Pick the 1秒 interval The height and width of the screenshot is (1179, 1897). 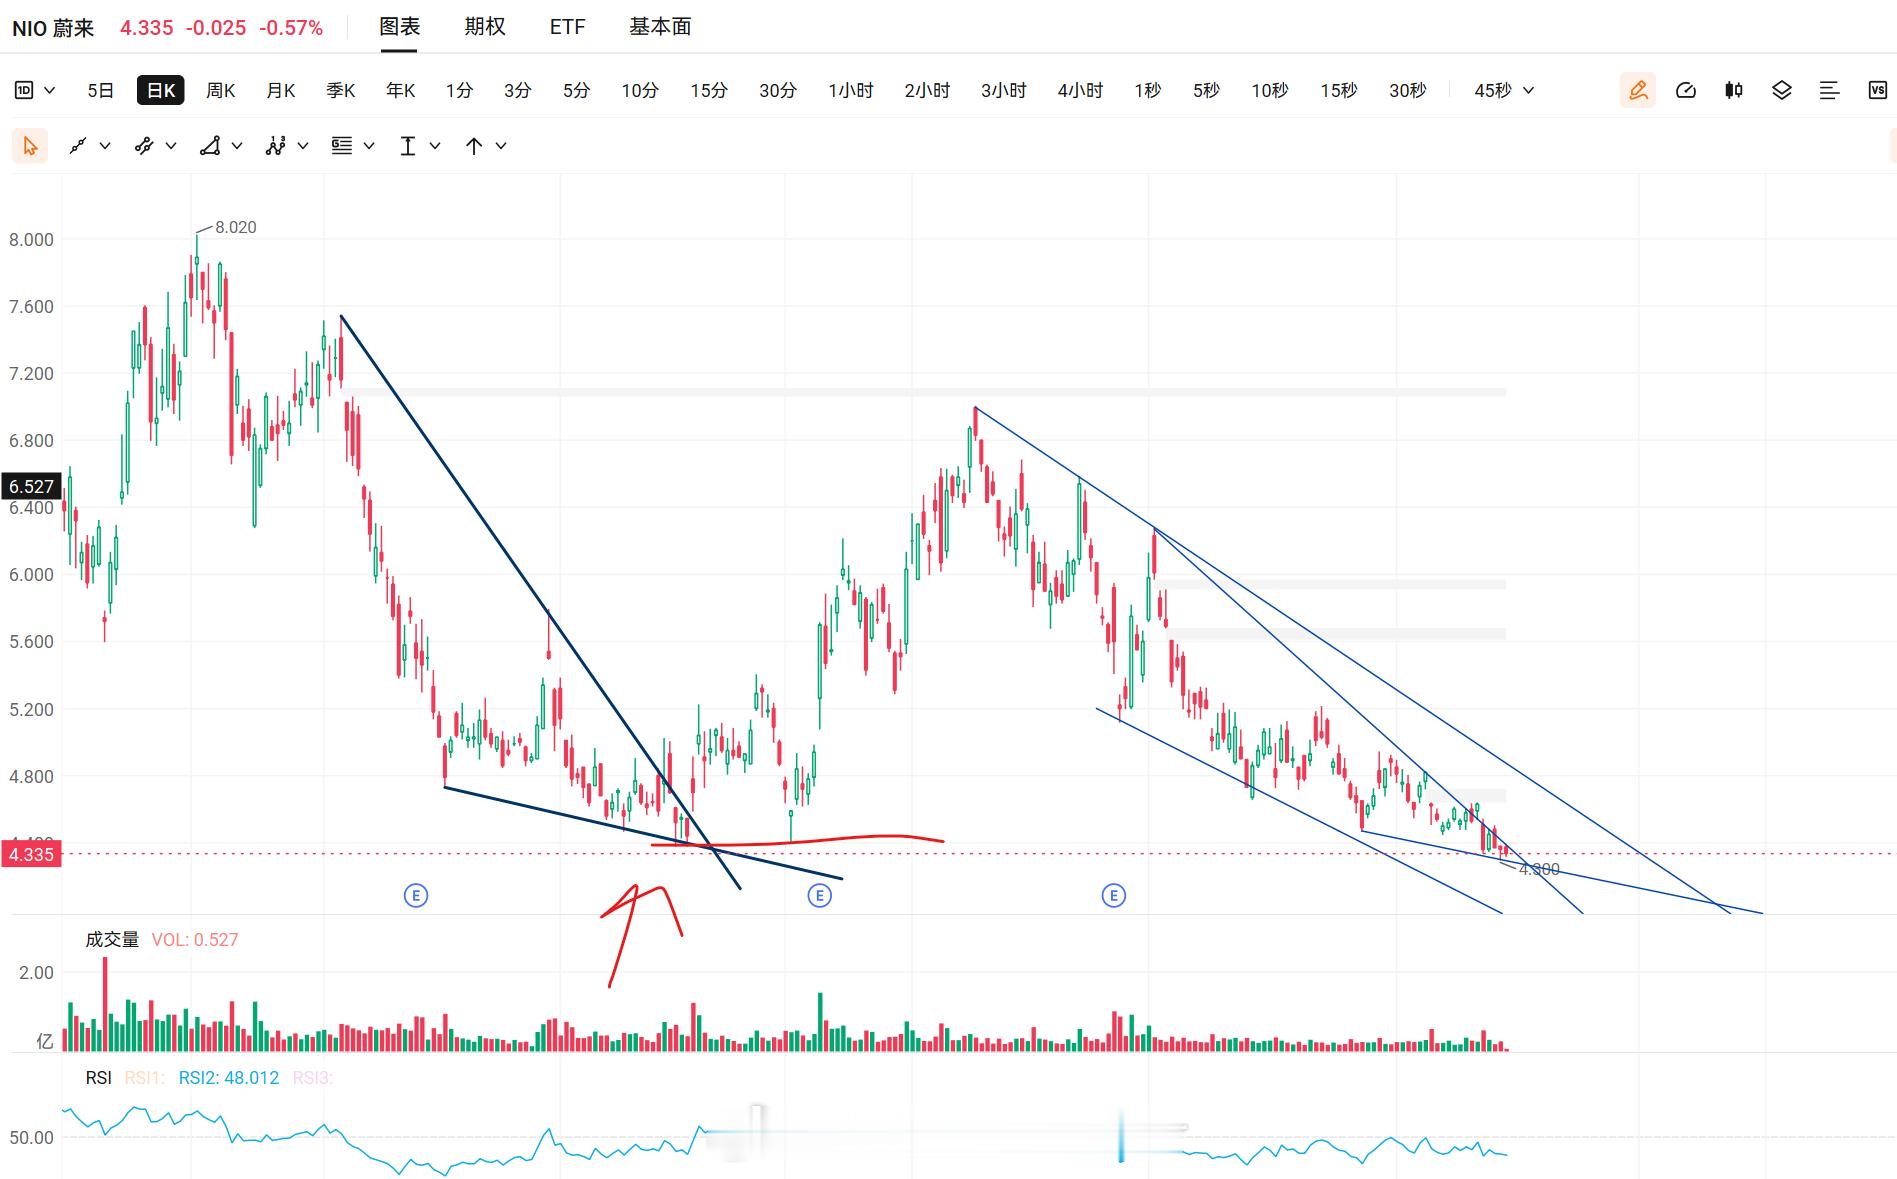tap(1148, 90)
